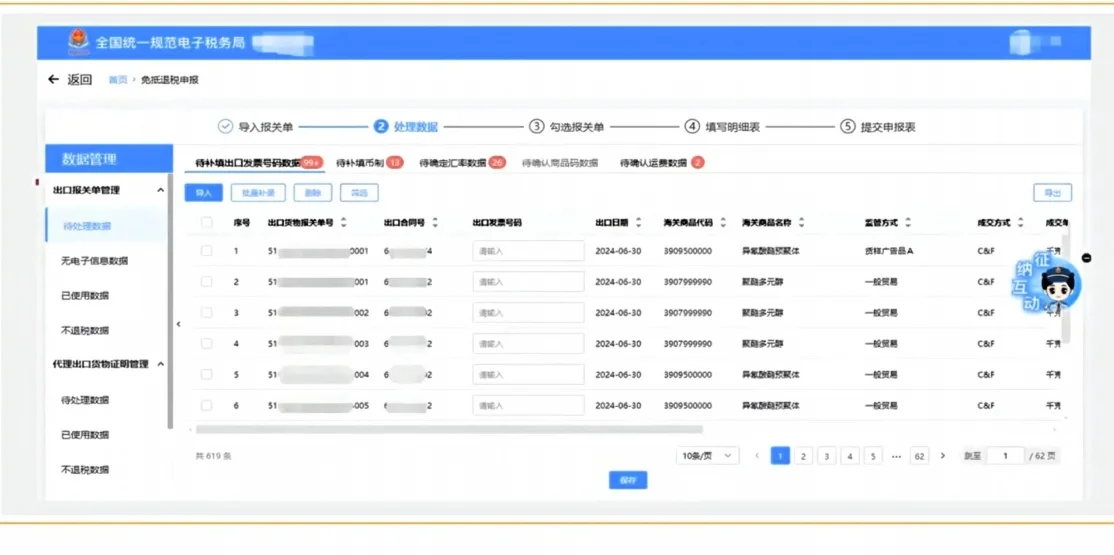The image size is (1114, 555).
Task: Click step 4 填写明细表 circle
Action: tap(692, 126)
